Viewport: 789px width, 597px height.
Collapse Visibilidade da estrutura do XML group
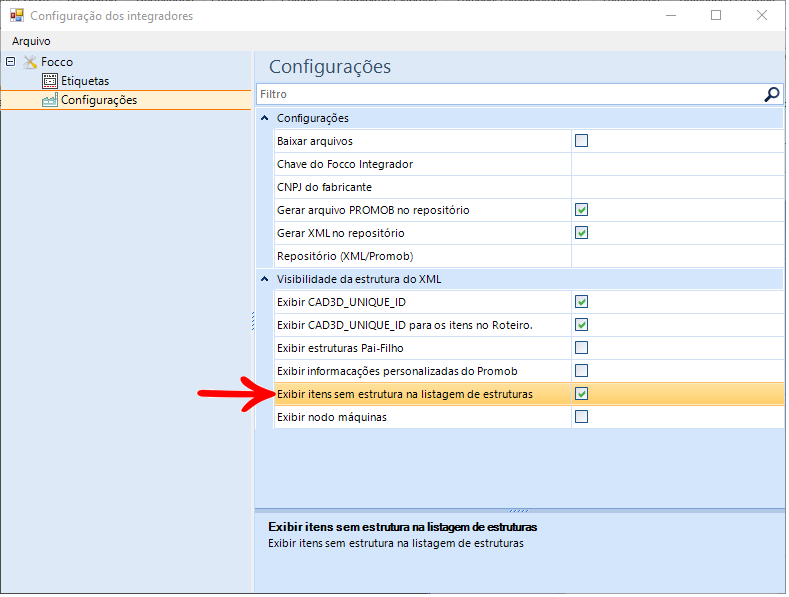(x=265, y=279)
